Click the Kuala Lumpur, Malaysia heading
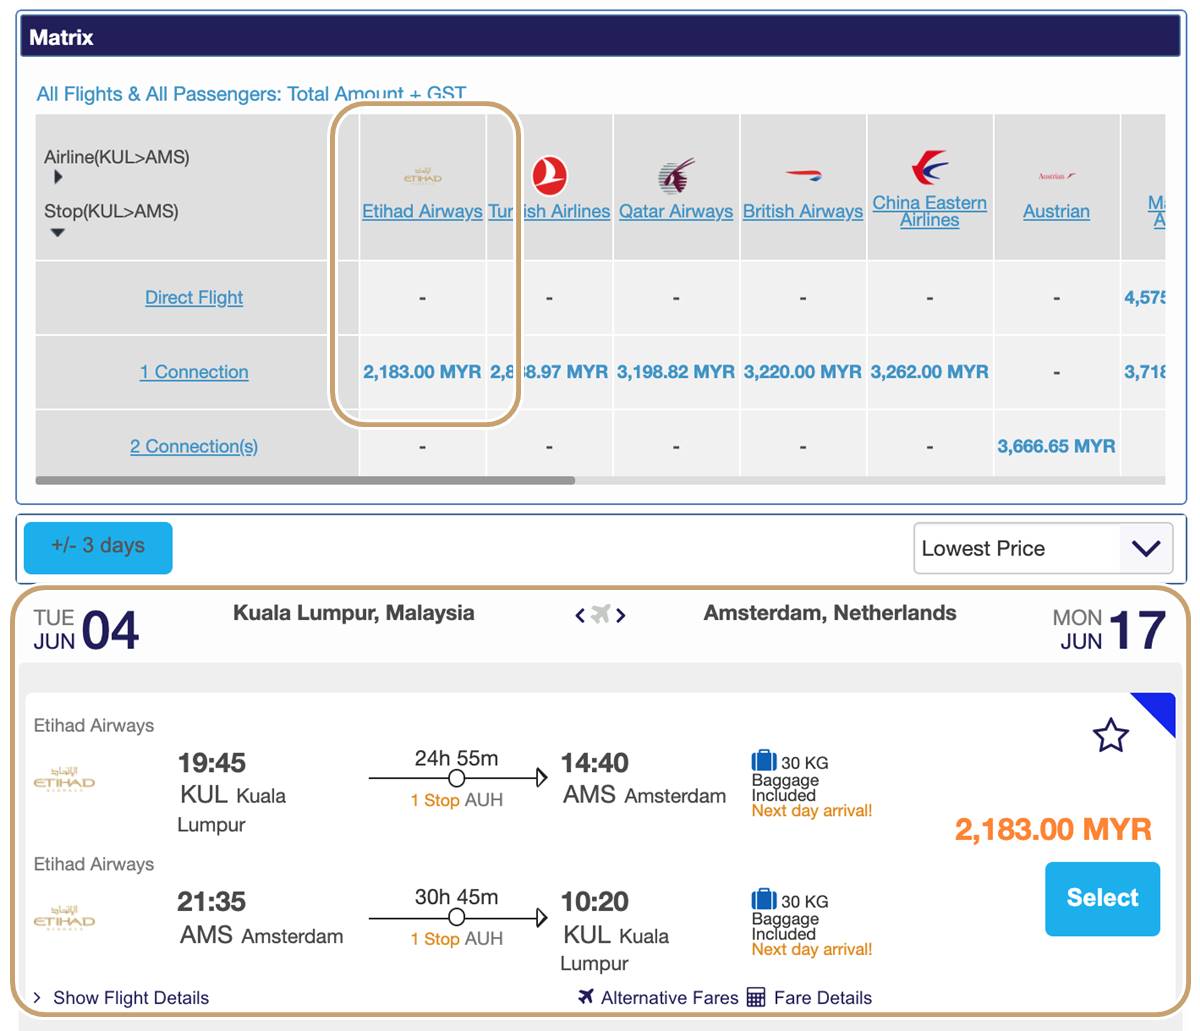Image resolution: width=1200 pixels, height=1031 pixels. 354,613
